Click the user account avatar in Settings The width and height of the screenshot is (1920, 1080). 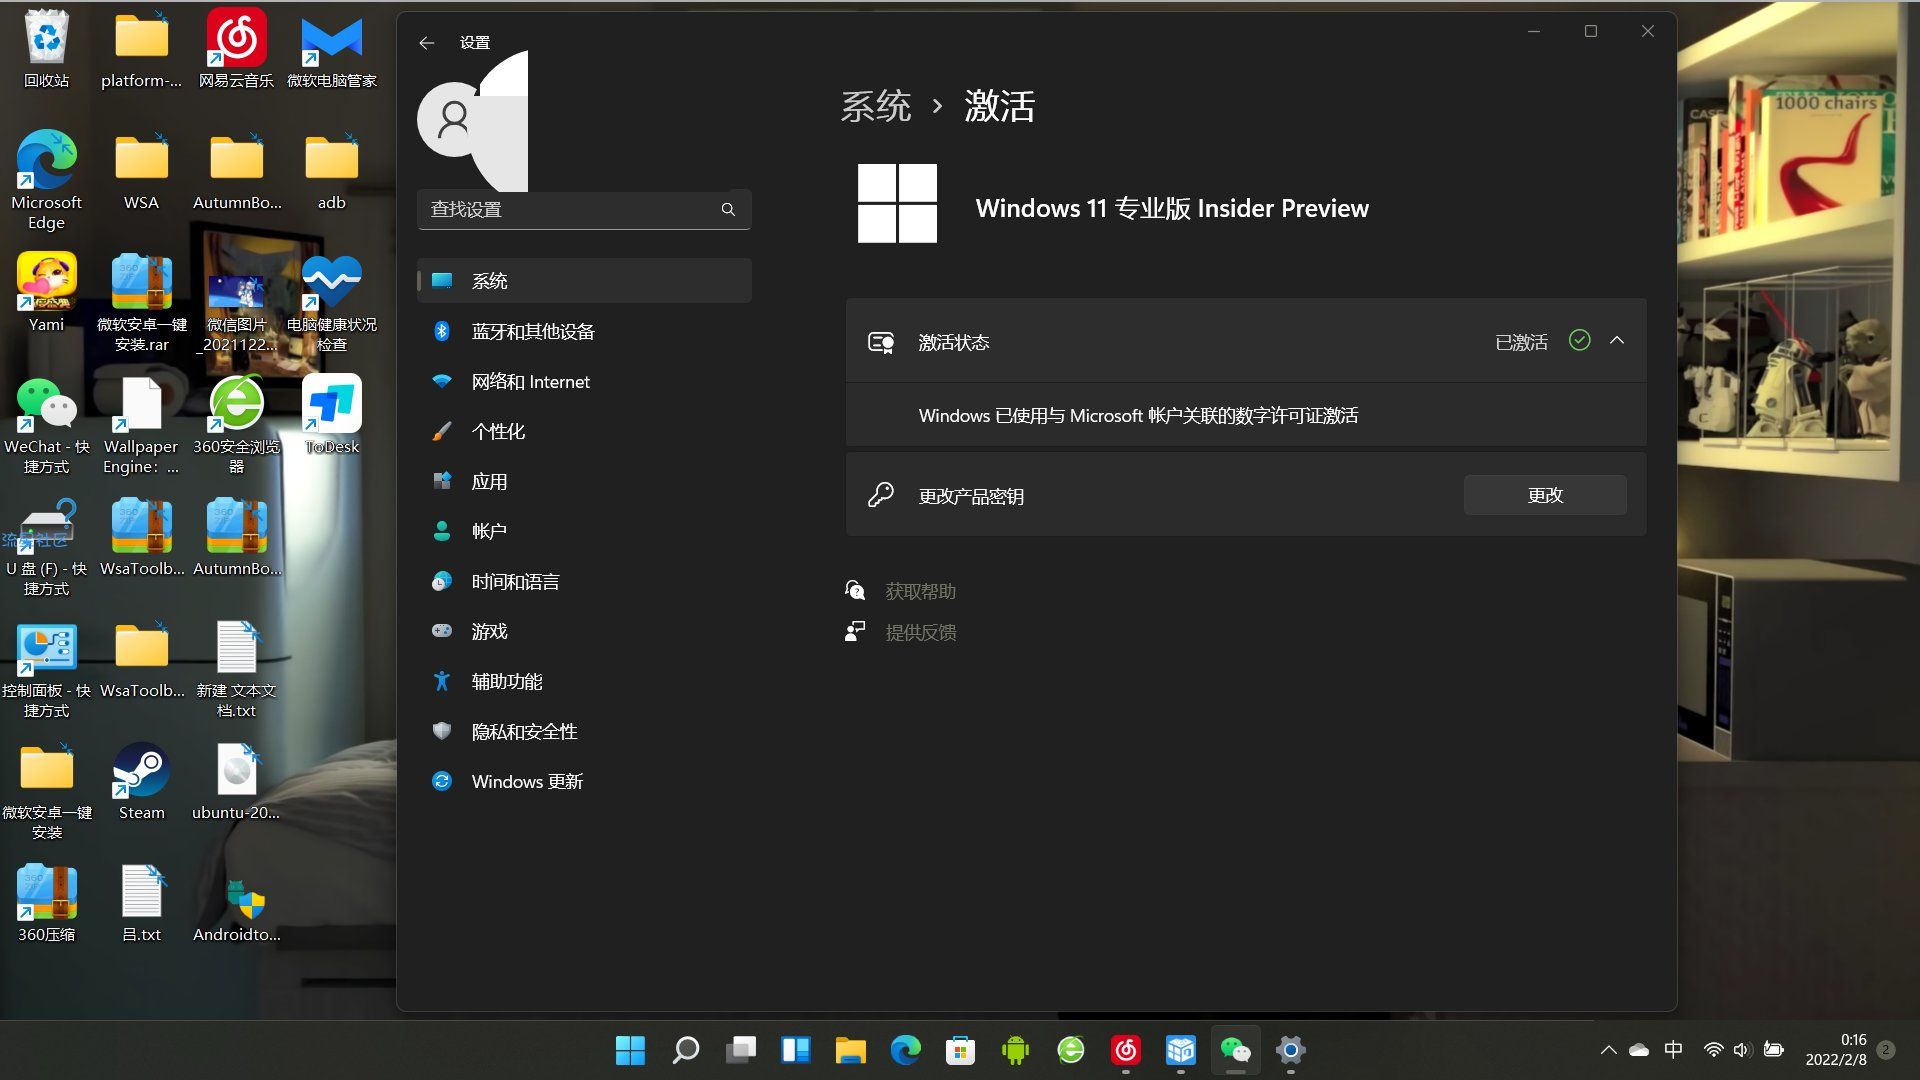coord(454,119)
